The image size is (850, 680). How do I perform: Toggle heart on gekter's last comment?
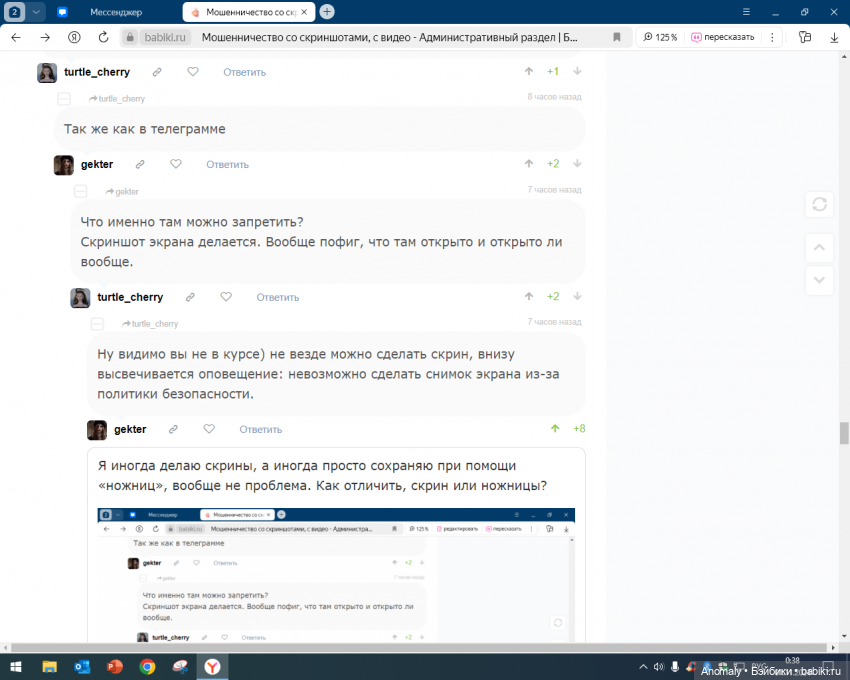click(209, 429)
